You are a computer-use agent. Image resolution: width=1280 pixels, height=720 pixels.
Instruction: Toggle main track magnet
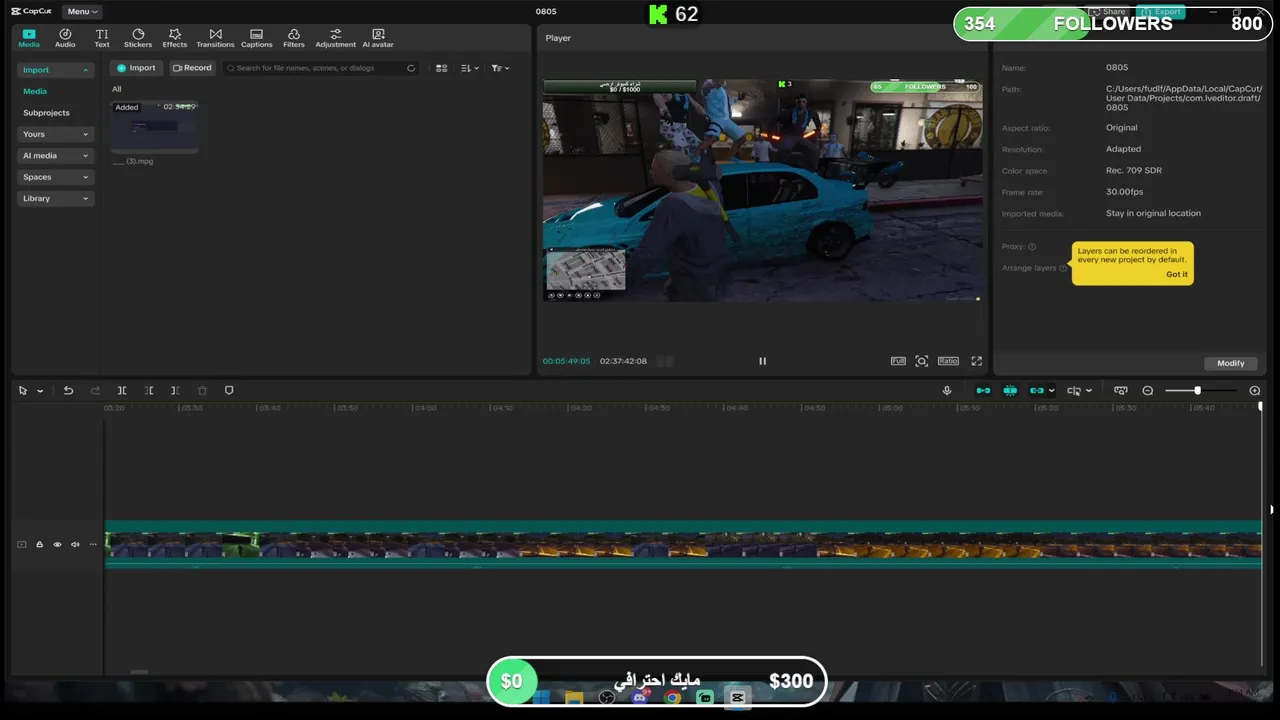tap(983, 390)
